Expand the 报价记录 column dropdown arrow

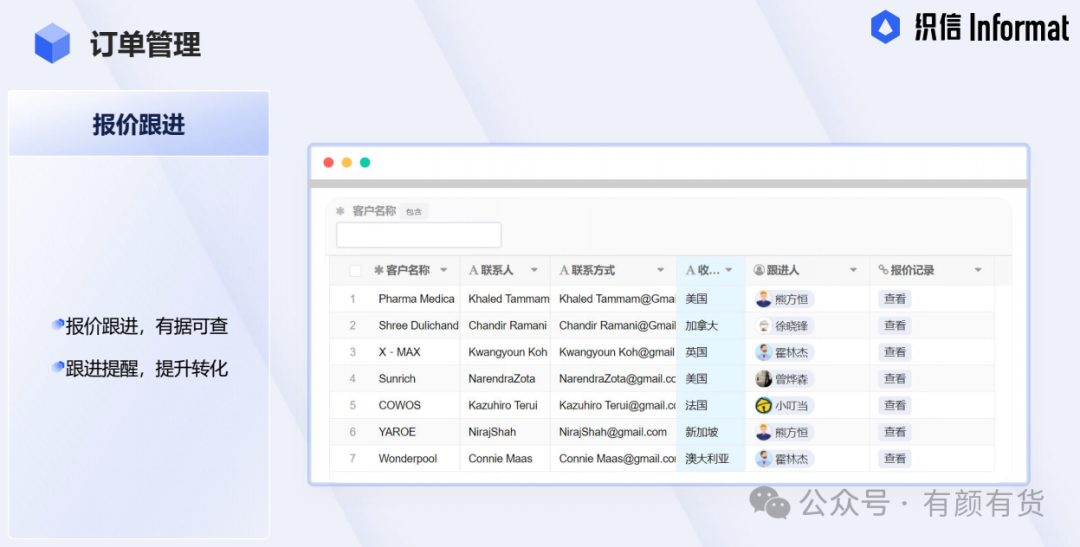click(x=977, y=270)
